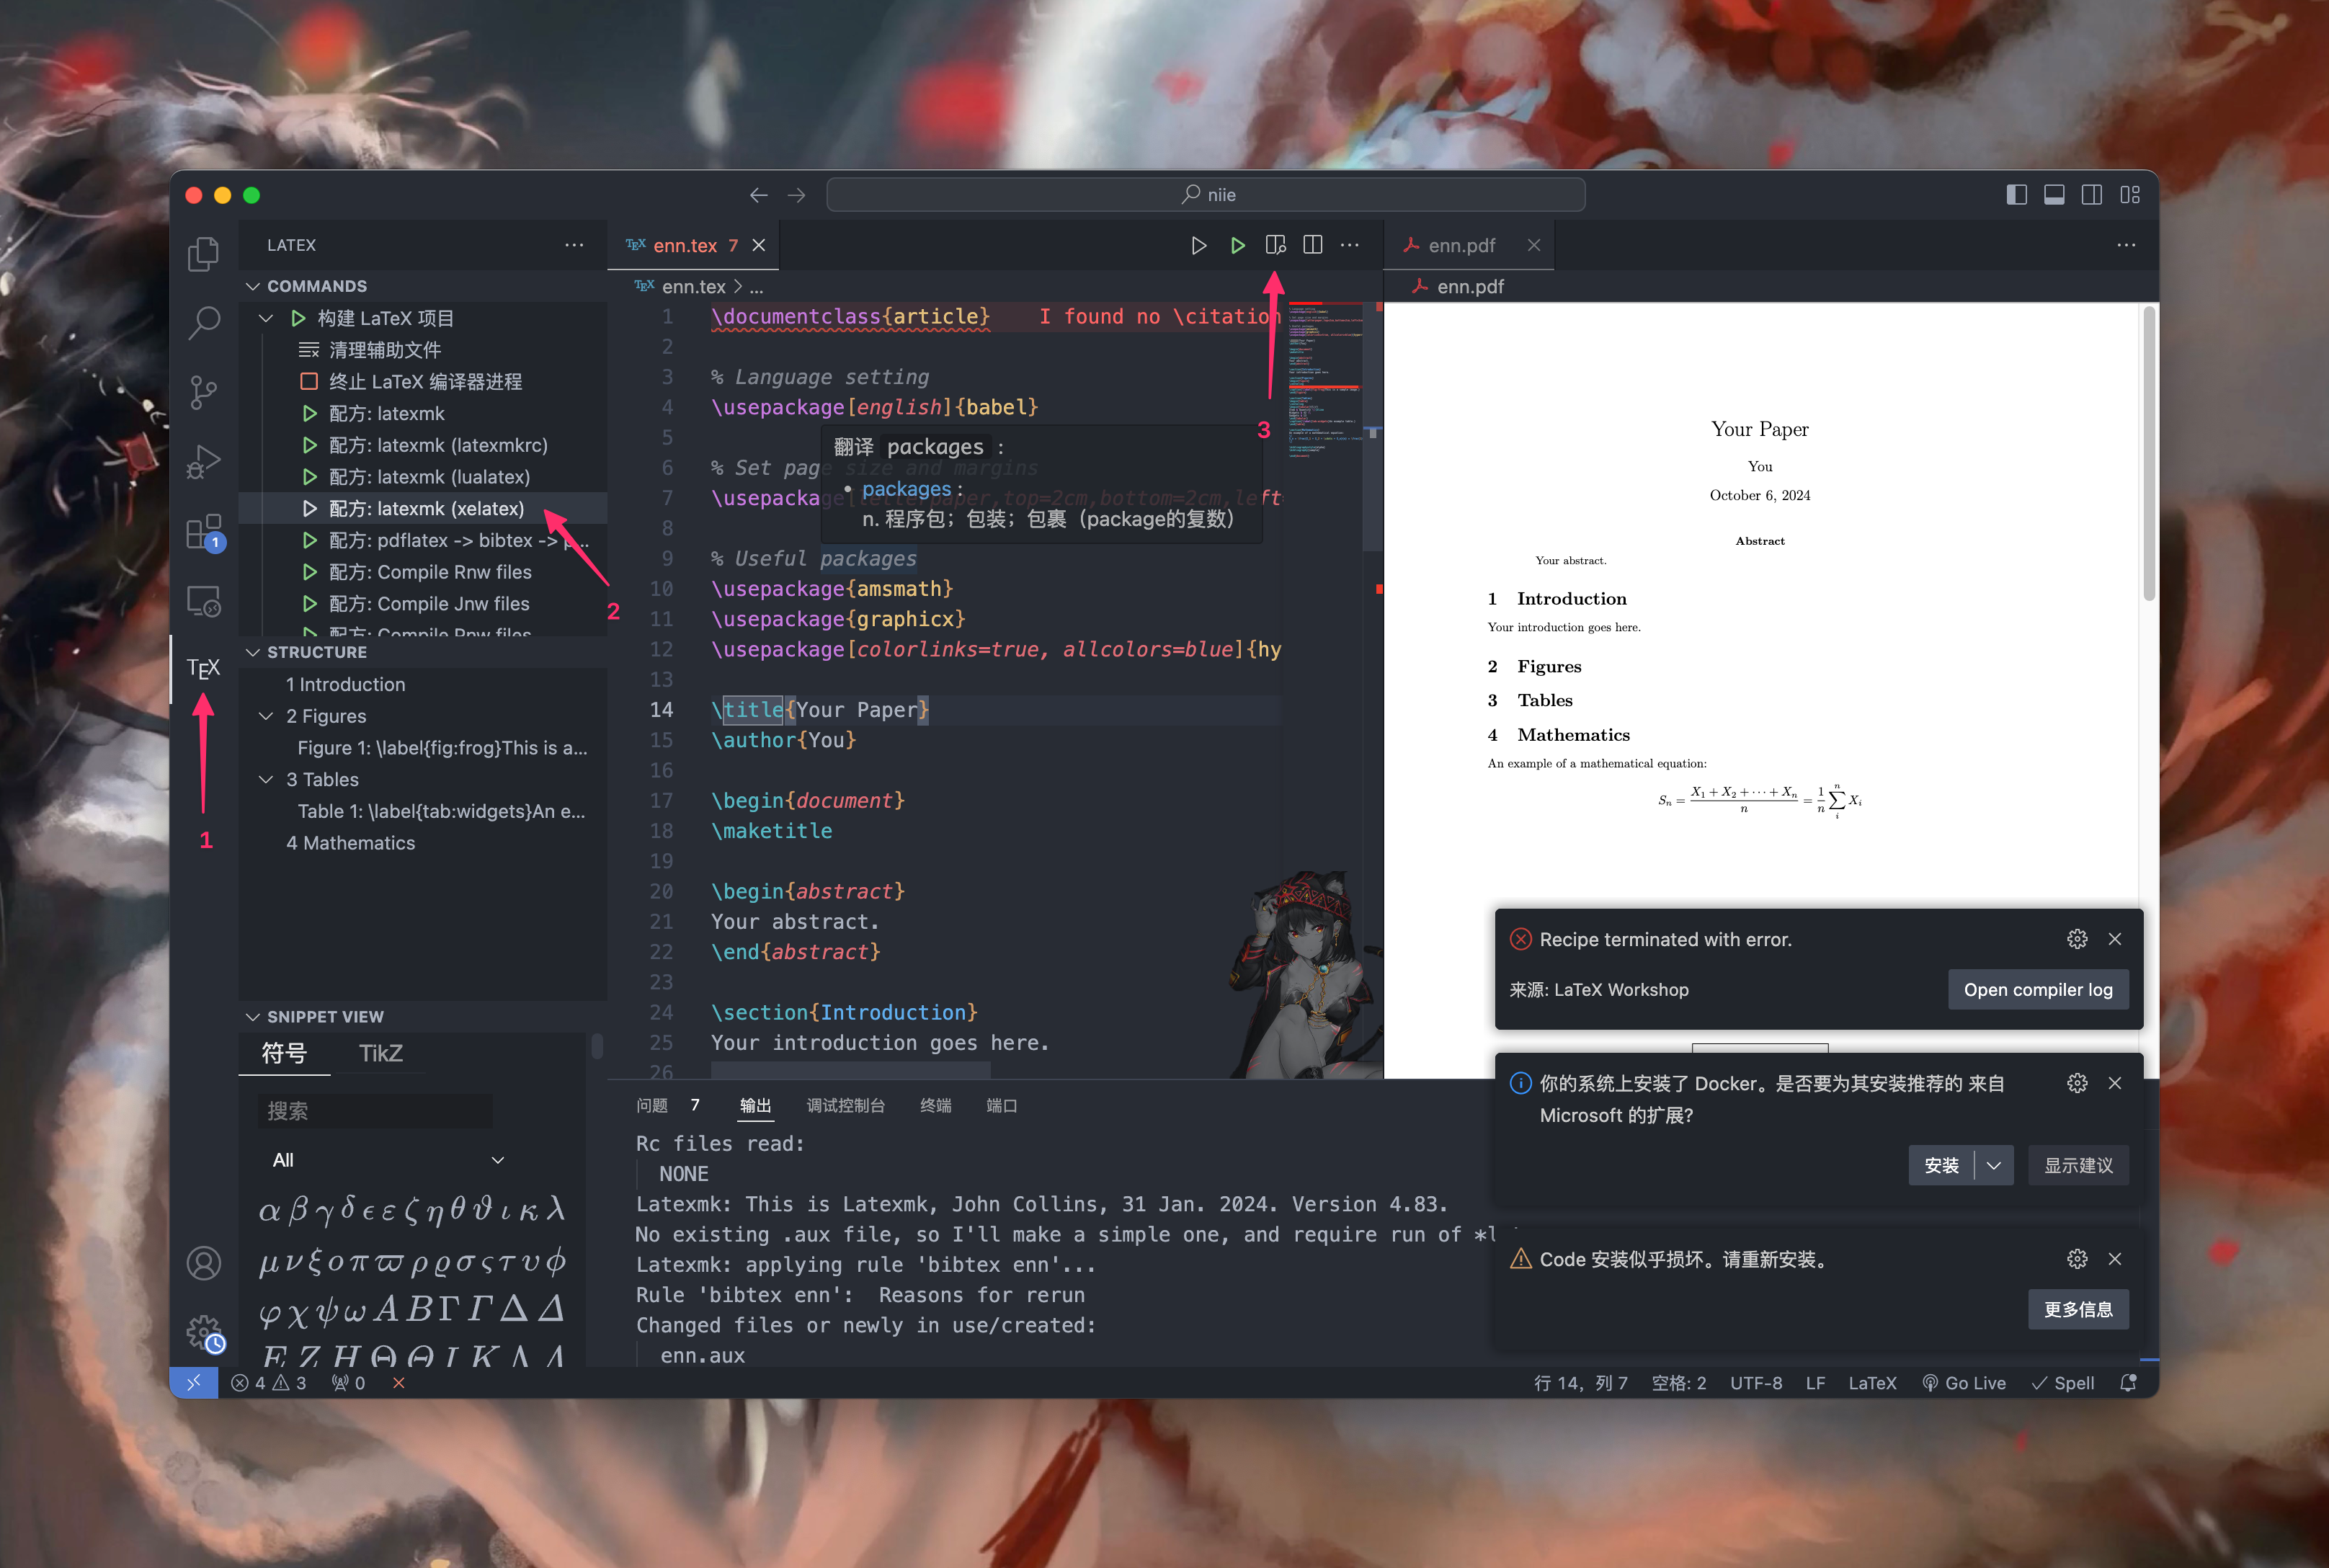
Task: Toggle secondary side bar layout icon
Action: pos(2092,195)
